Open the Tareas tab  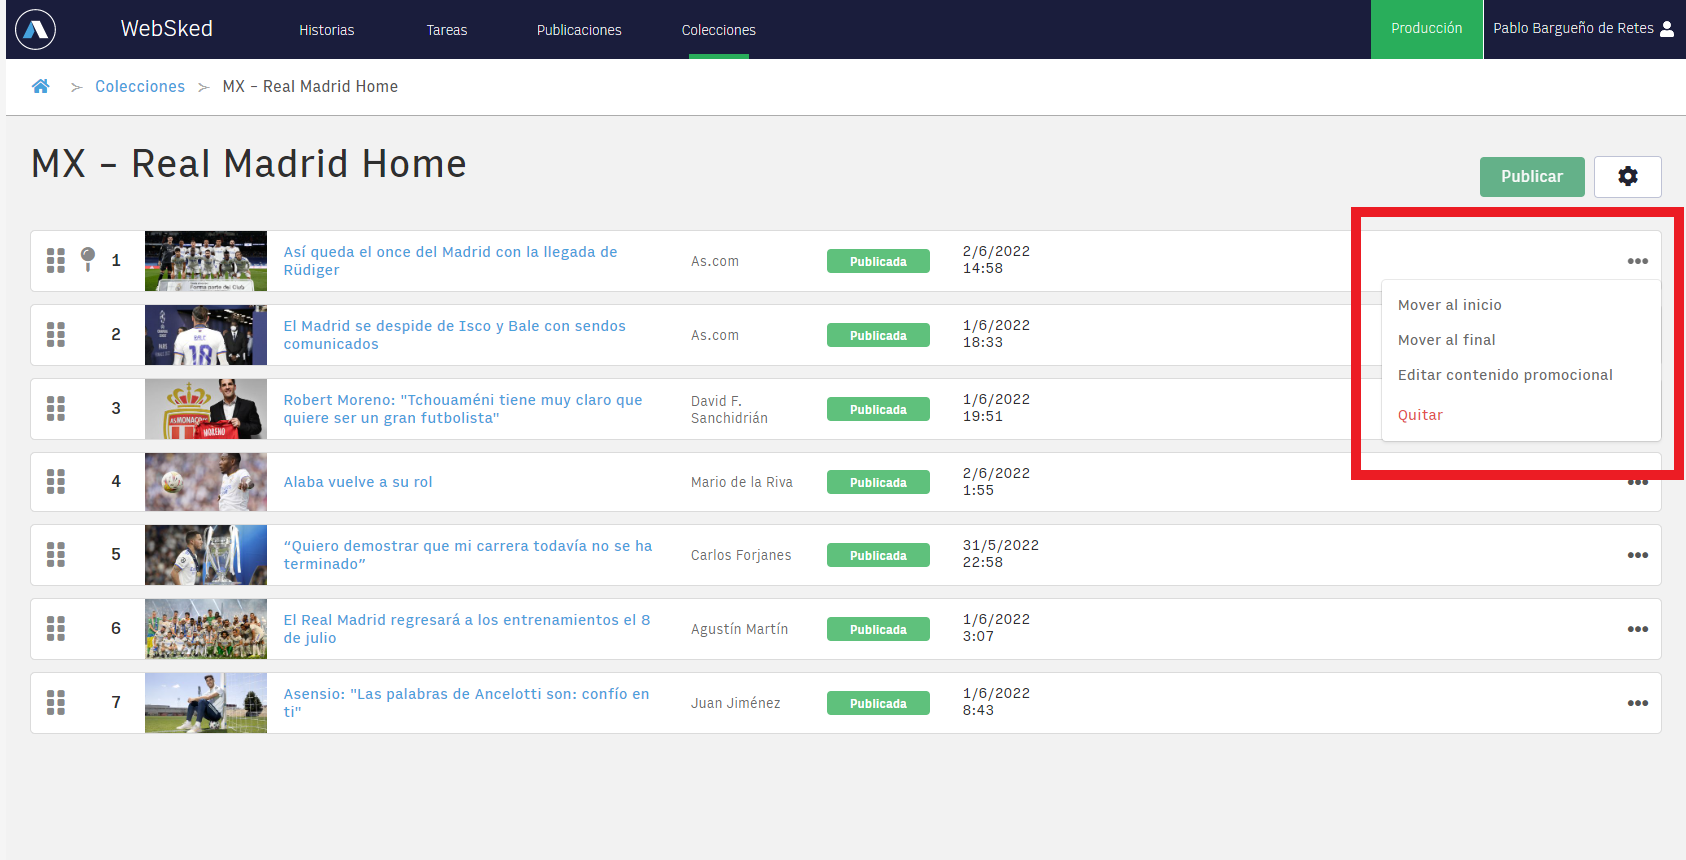pyautogui.click(x=446, y=30)
